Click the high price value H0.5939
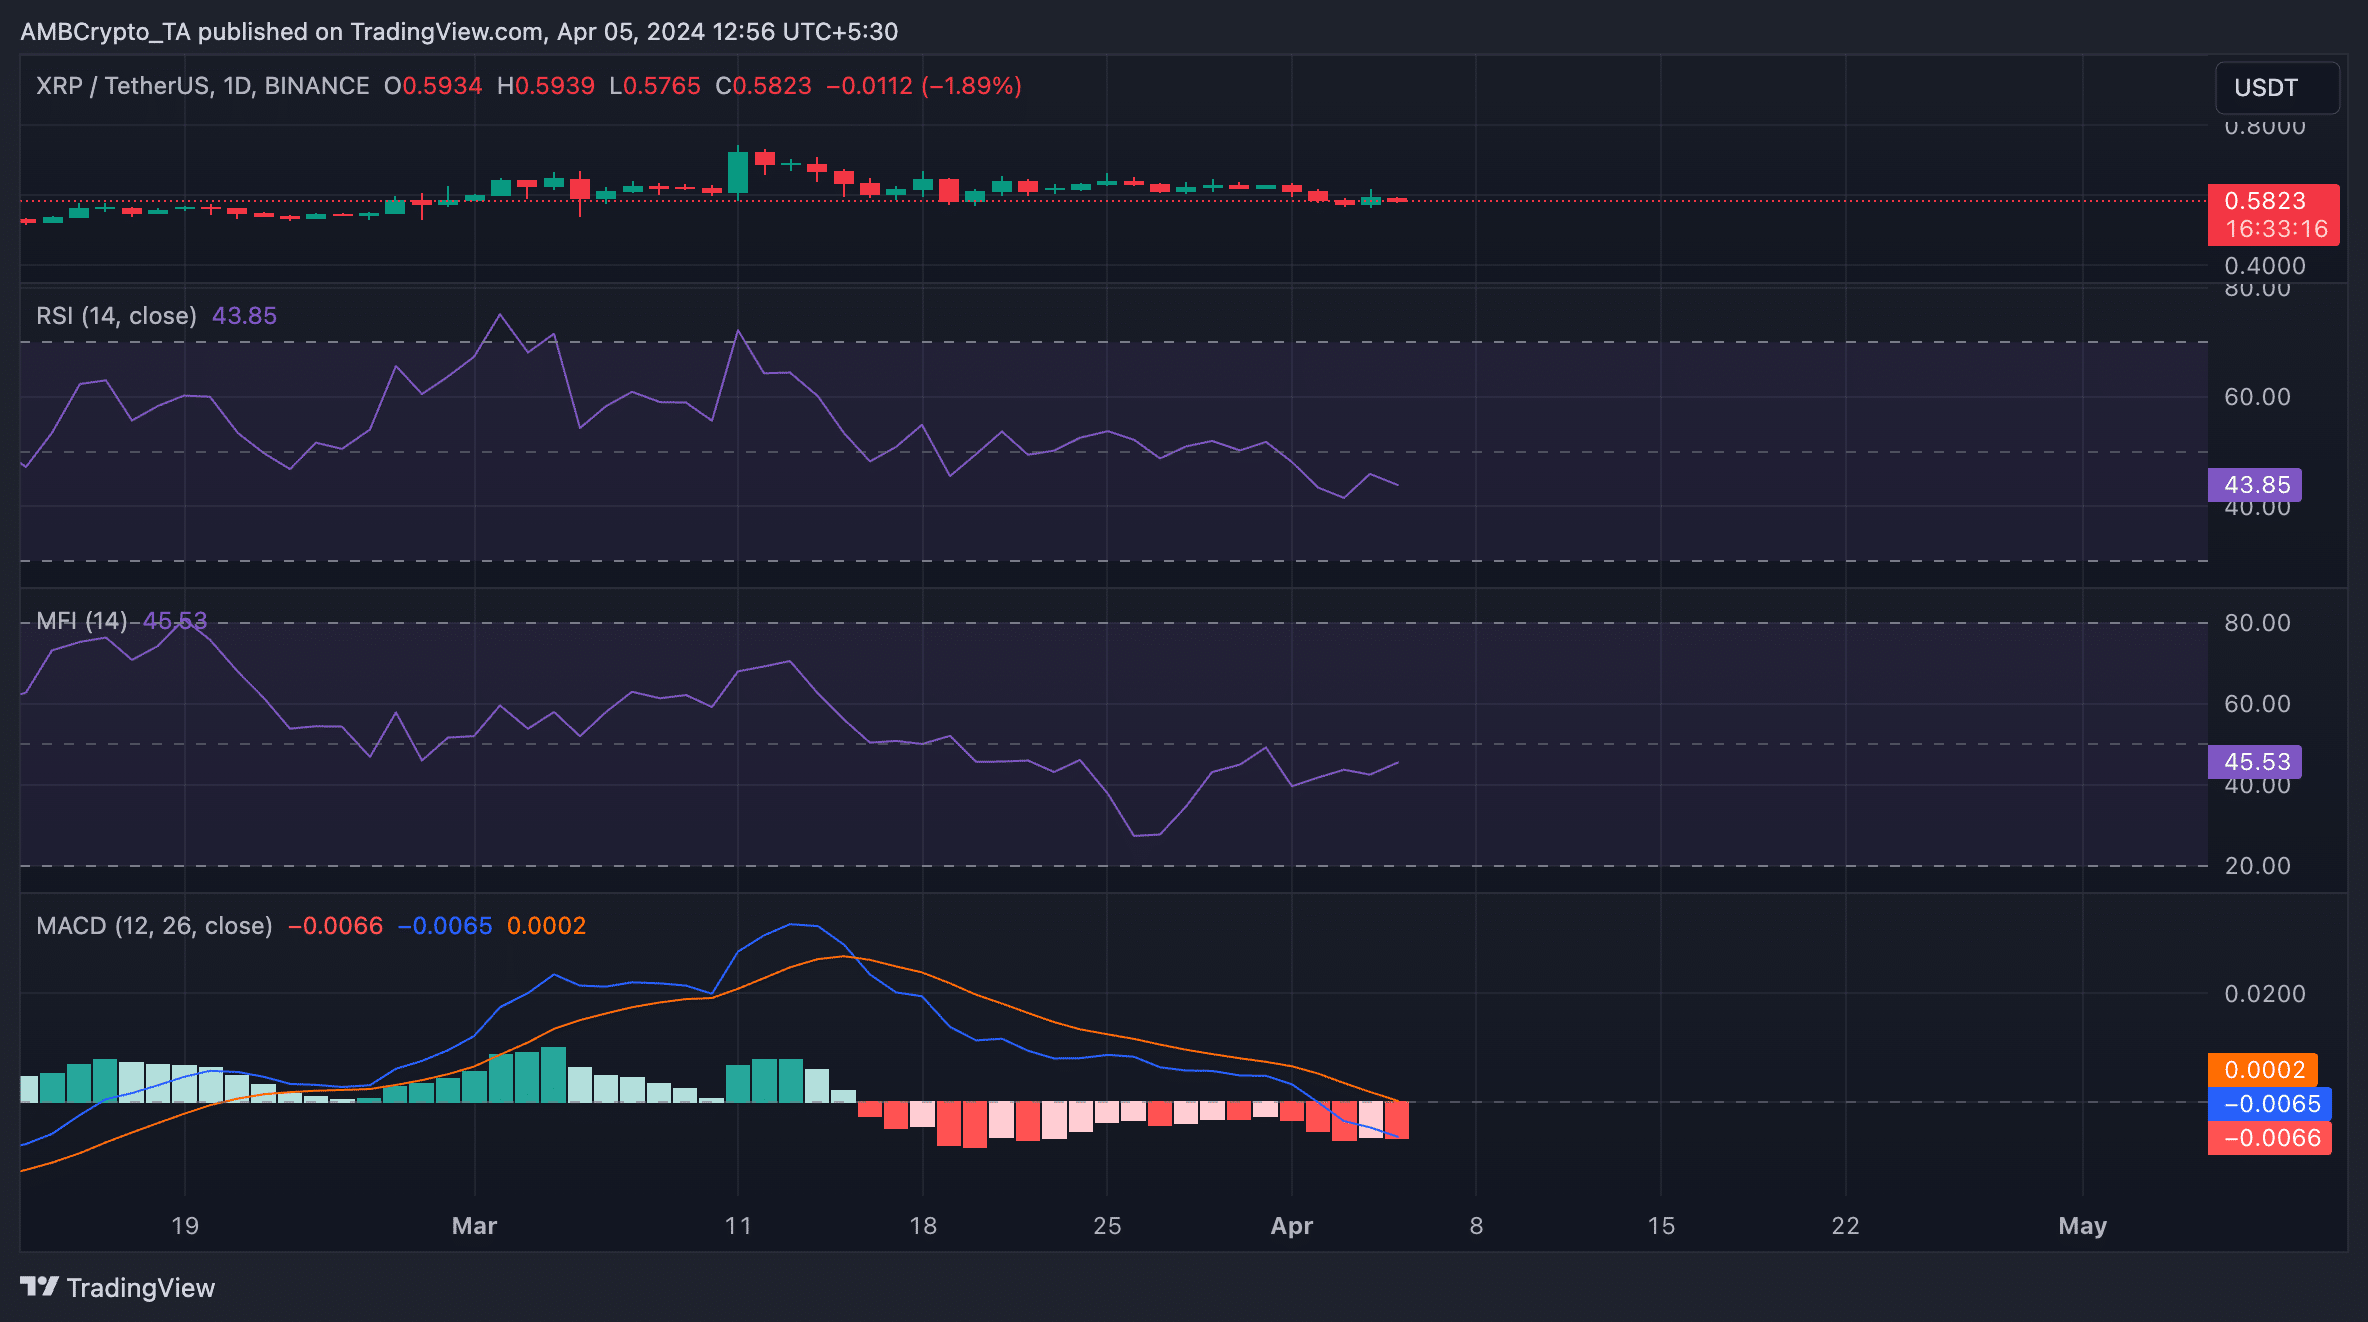Screen dimensions: 2368x1322 (x=546, y=86)
